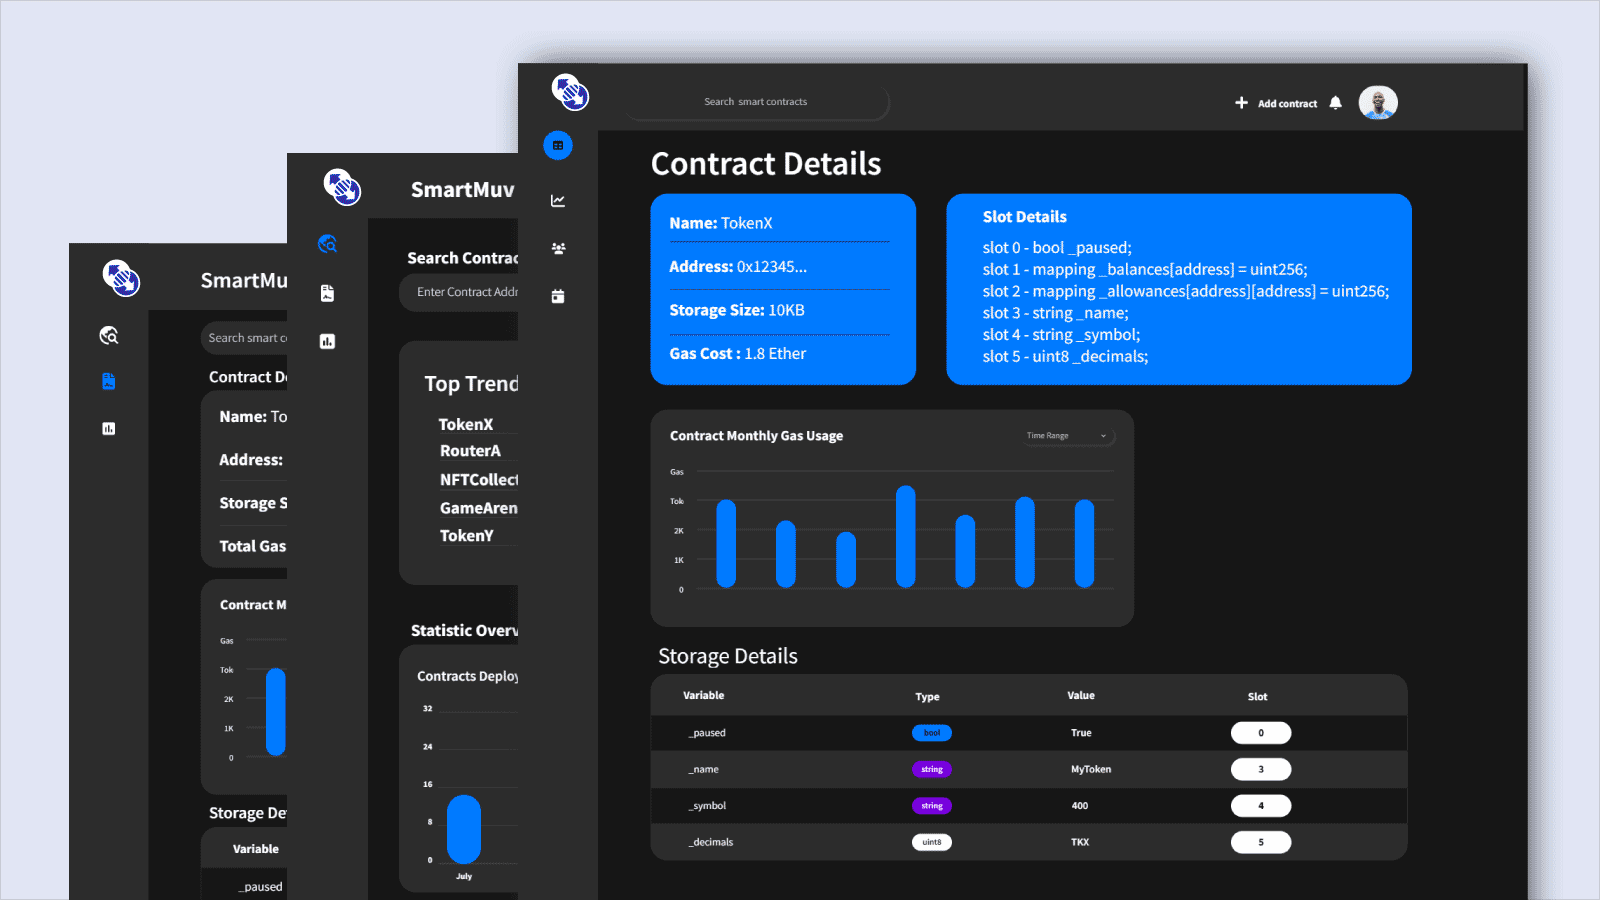
Task: Select TokenX in the Top Trending list
Action: pos(466,423)
